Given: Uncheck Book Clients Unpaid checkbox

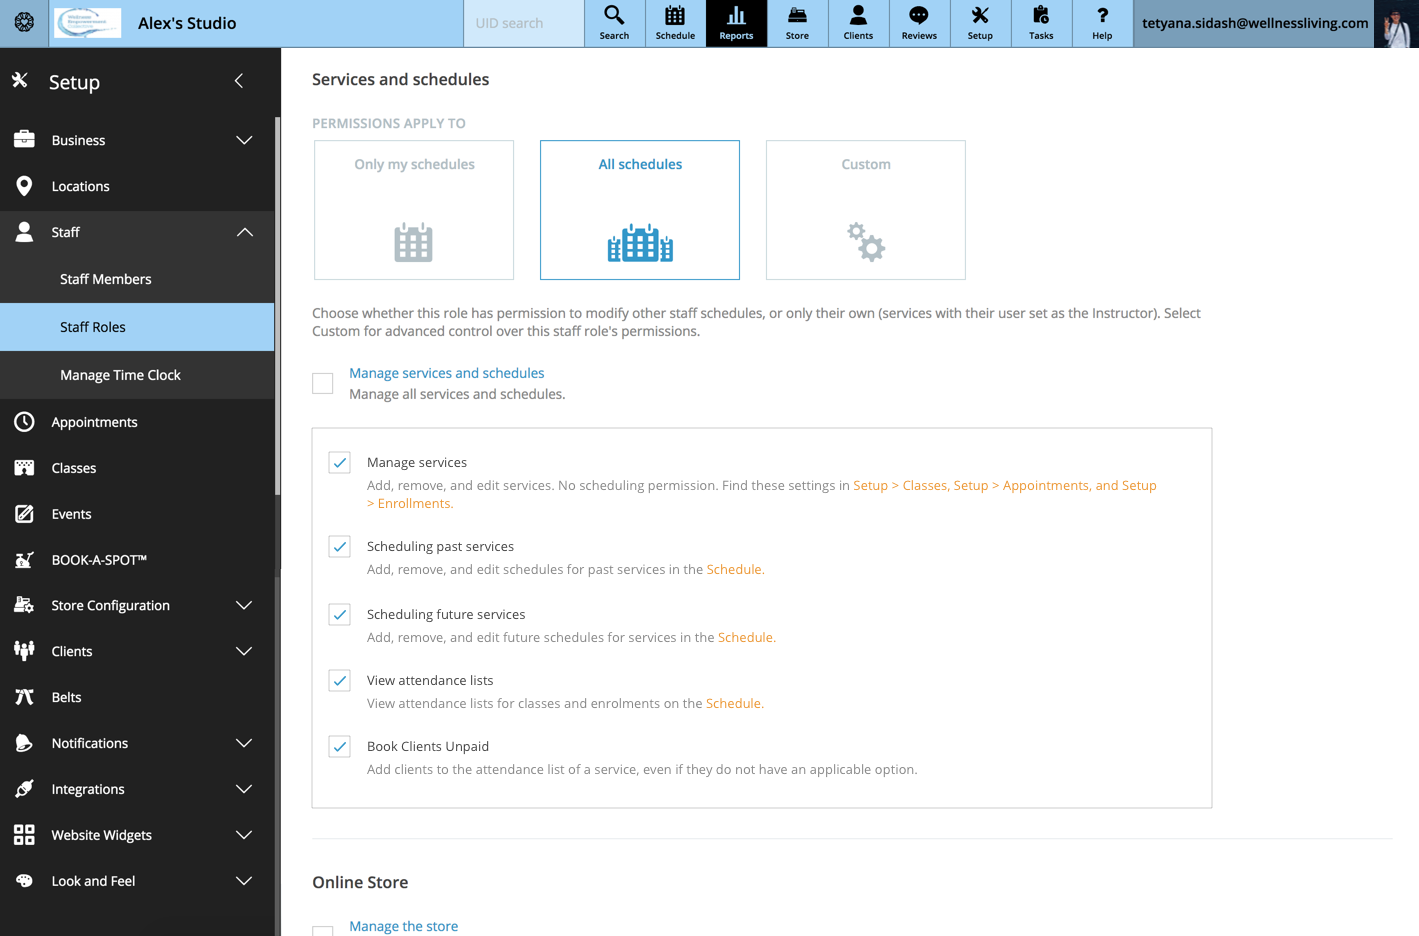Looking at the screenshot, I should pyautogui.click(x=340, y=746).
